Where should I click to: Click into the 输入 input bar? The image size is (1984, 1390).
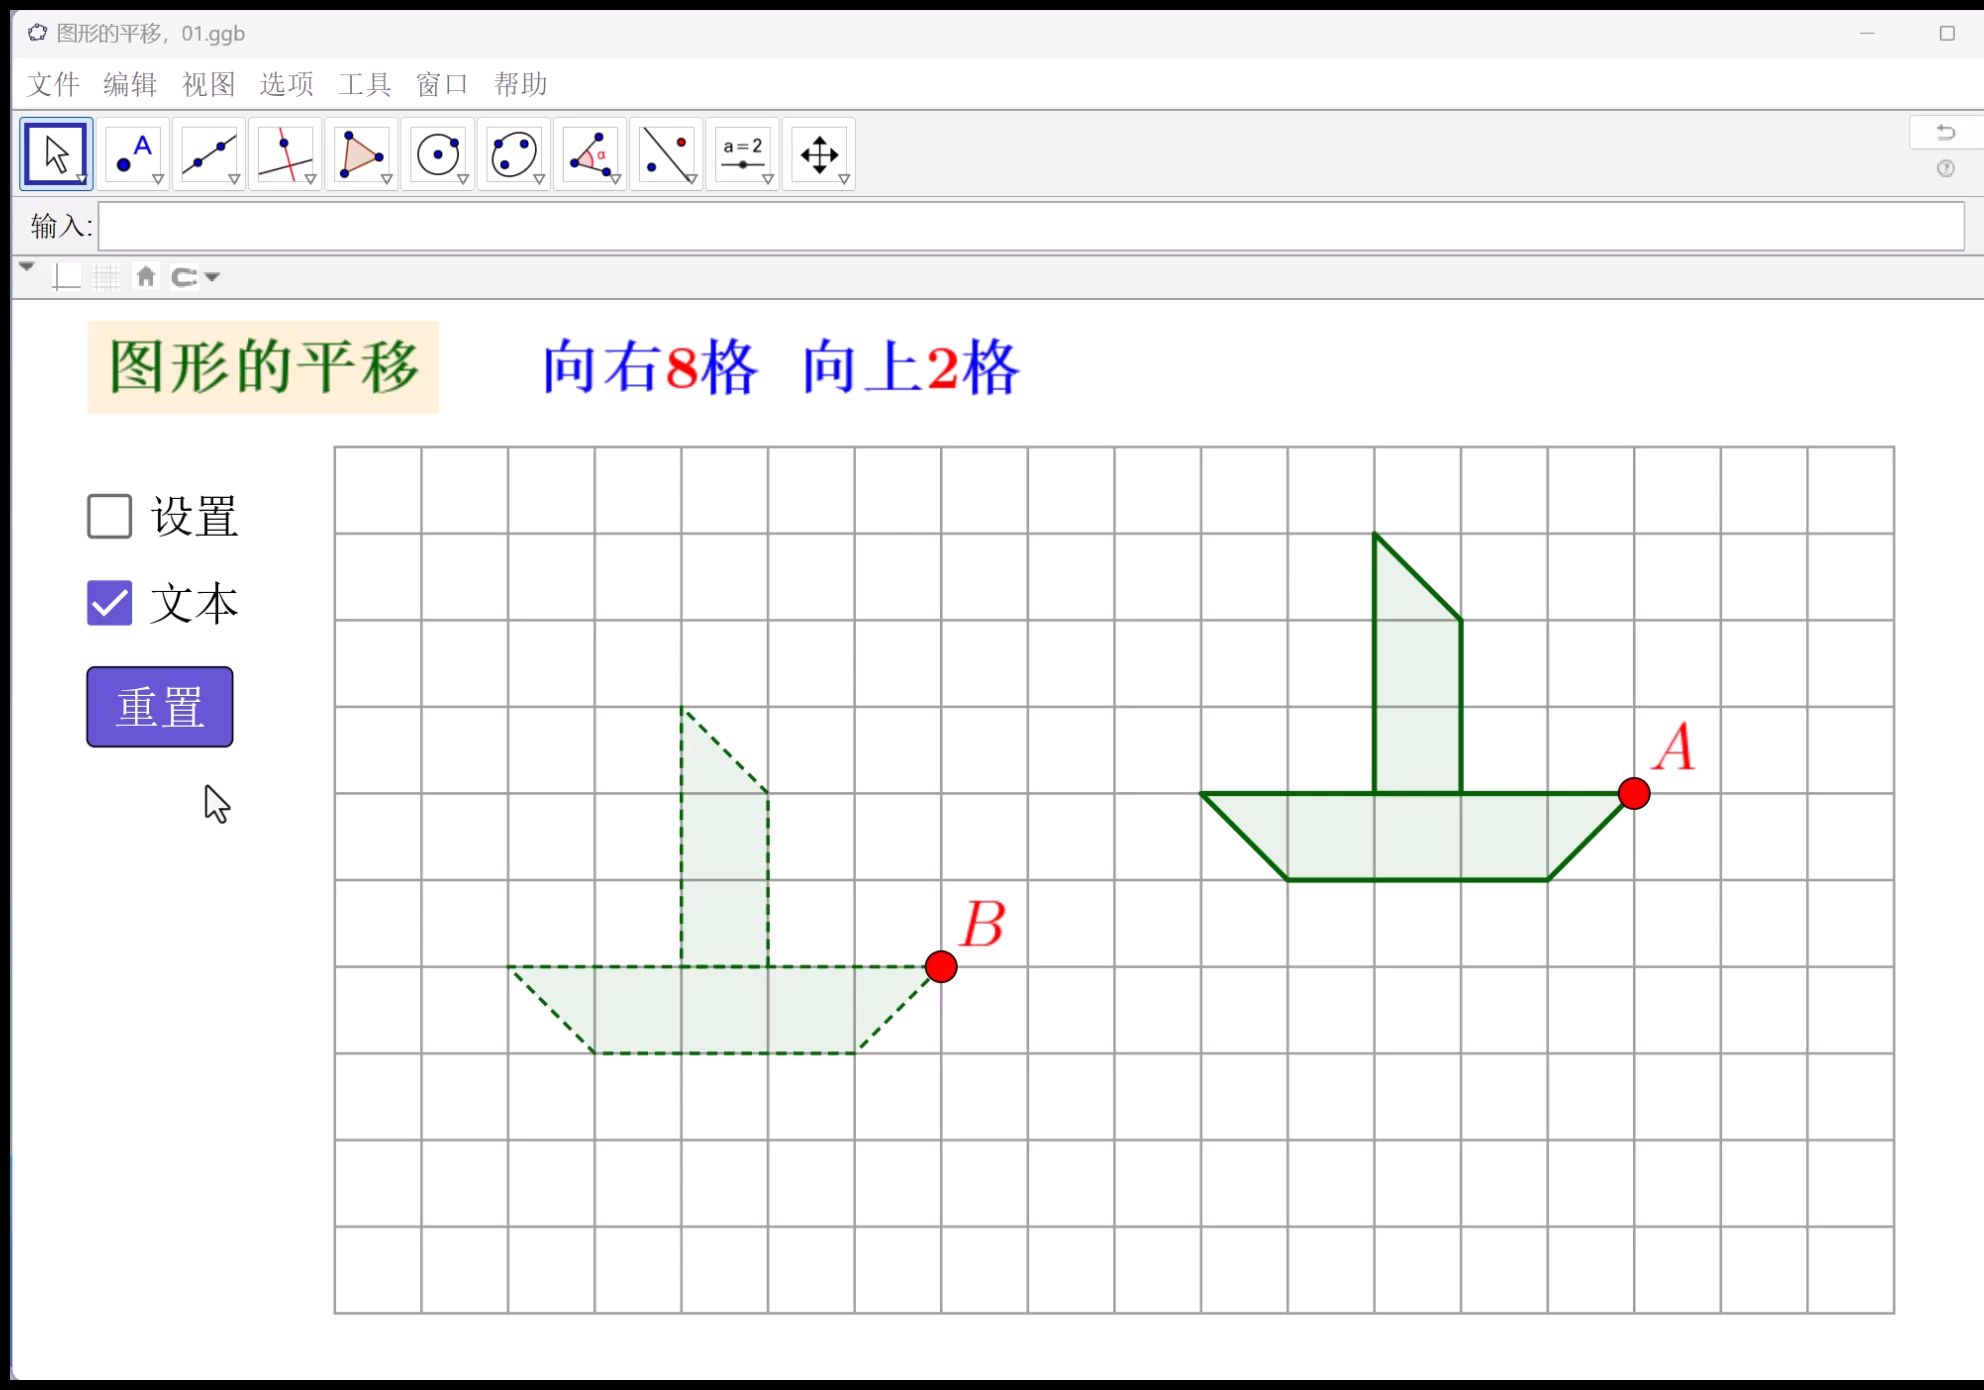click(1031, 227)
